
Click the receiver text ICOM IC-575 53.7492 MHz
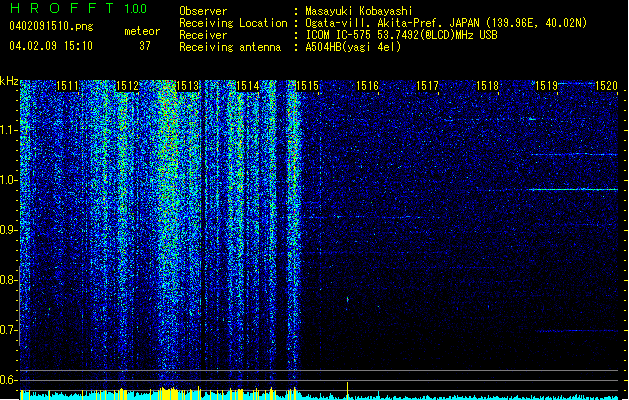click(x=401, y=35)
